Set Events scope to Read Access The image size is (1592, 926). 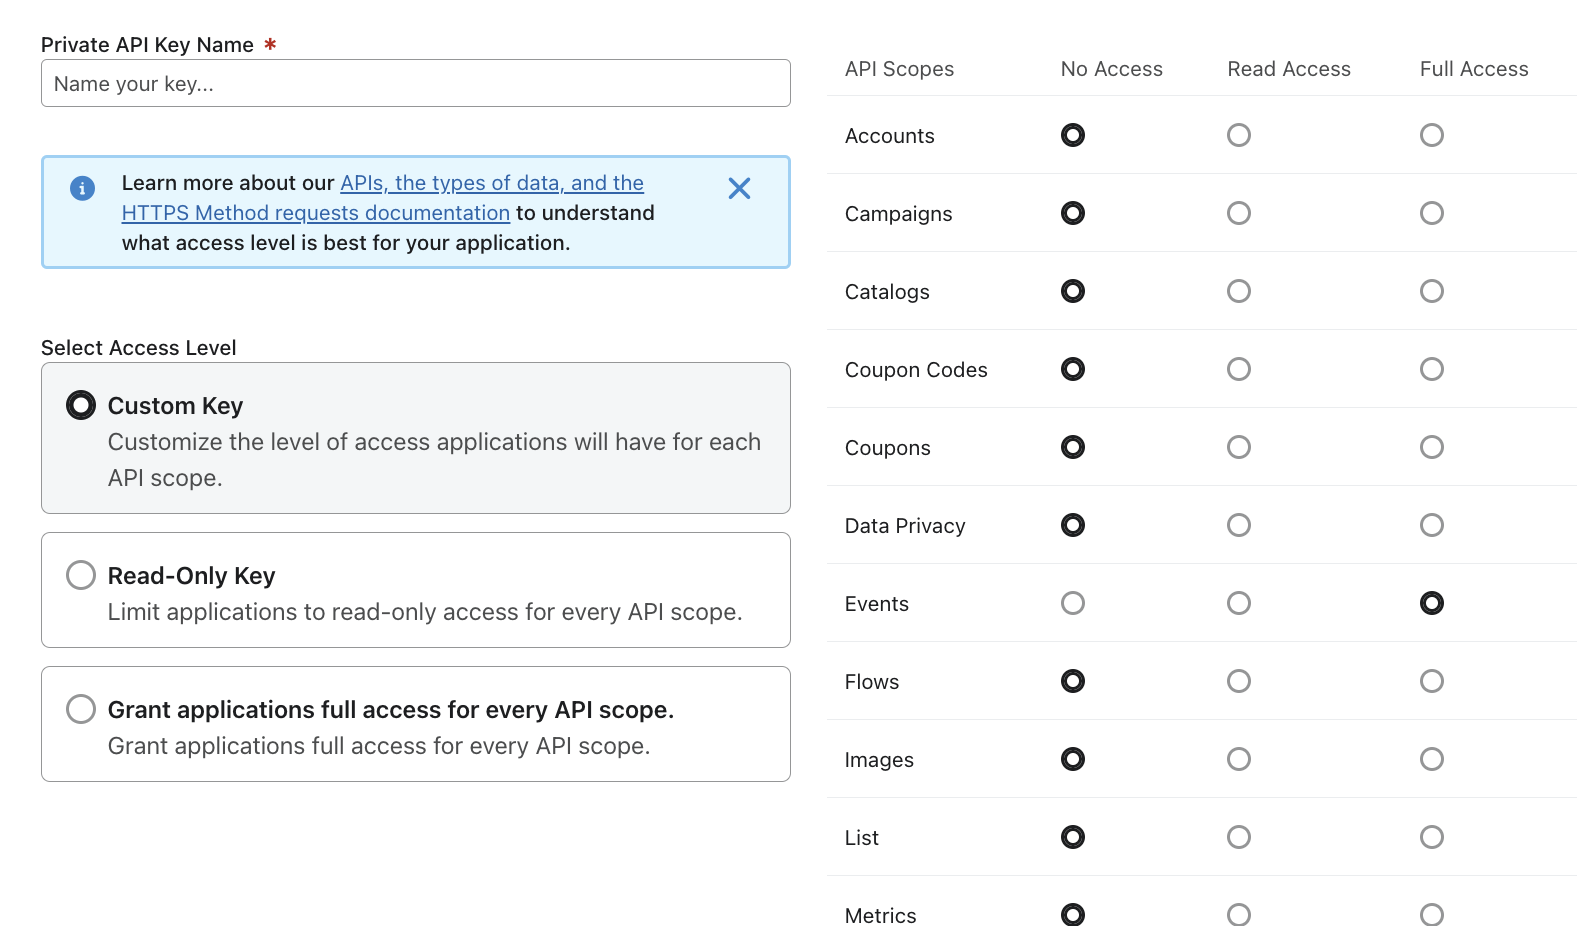1239,603
